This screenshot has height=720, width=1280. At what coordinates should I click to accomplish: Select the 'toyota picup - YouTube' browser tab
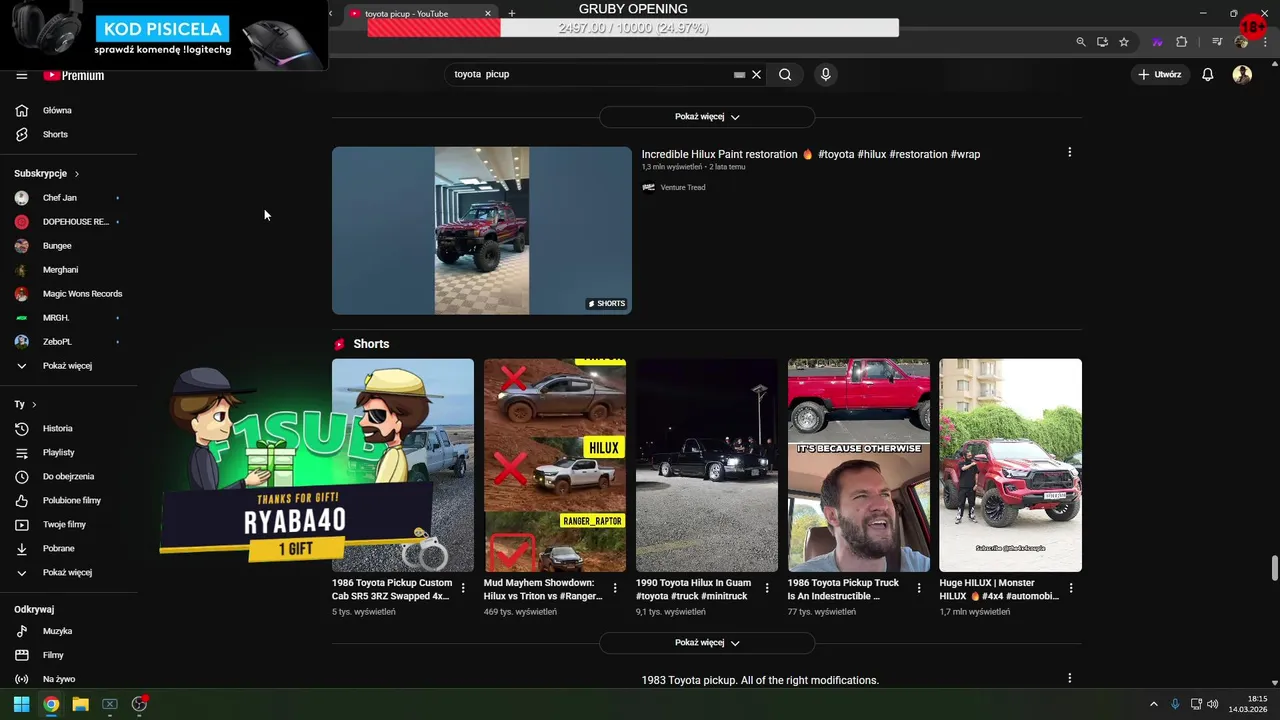pyautogui.click(x=420, y=13)
